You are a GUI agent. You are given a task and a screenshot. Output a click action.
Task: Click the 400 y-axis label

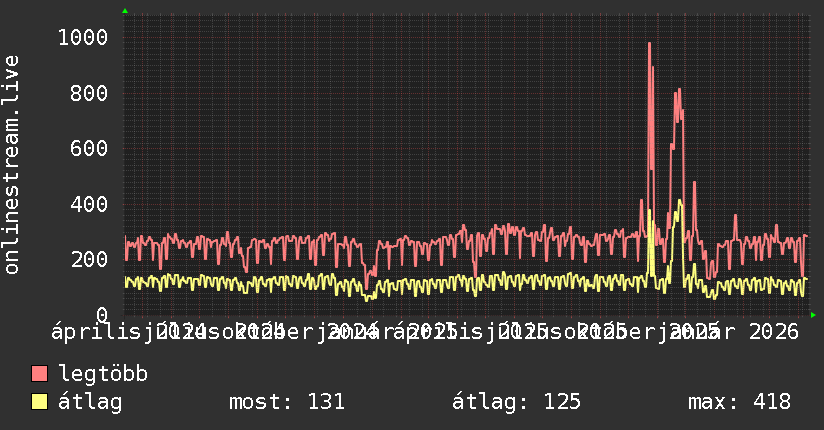click(x=89, y=204)
